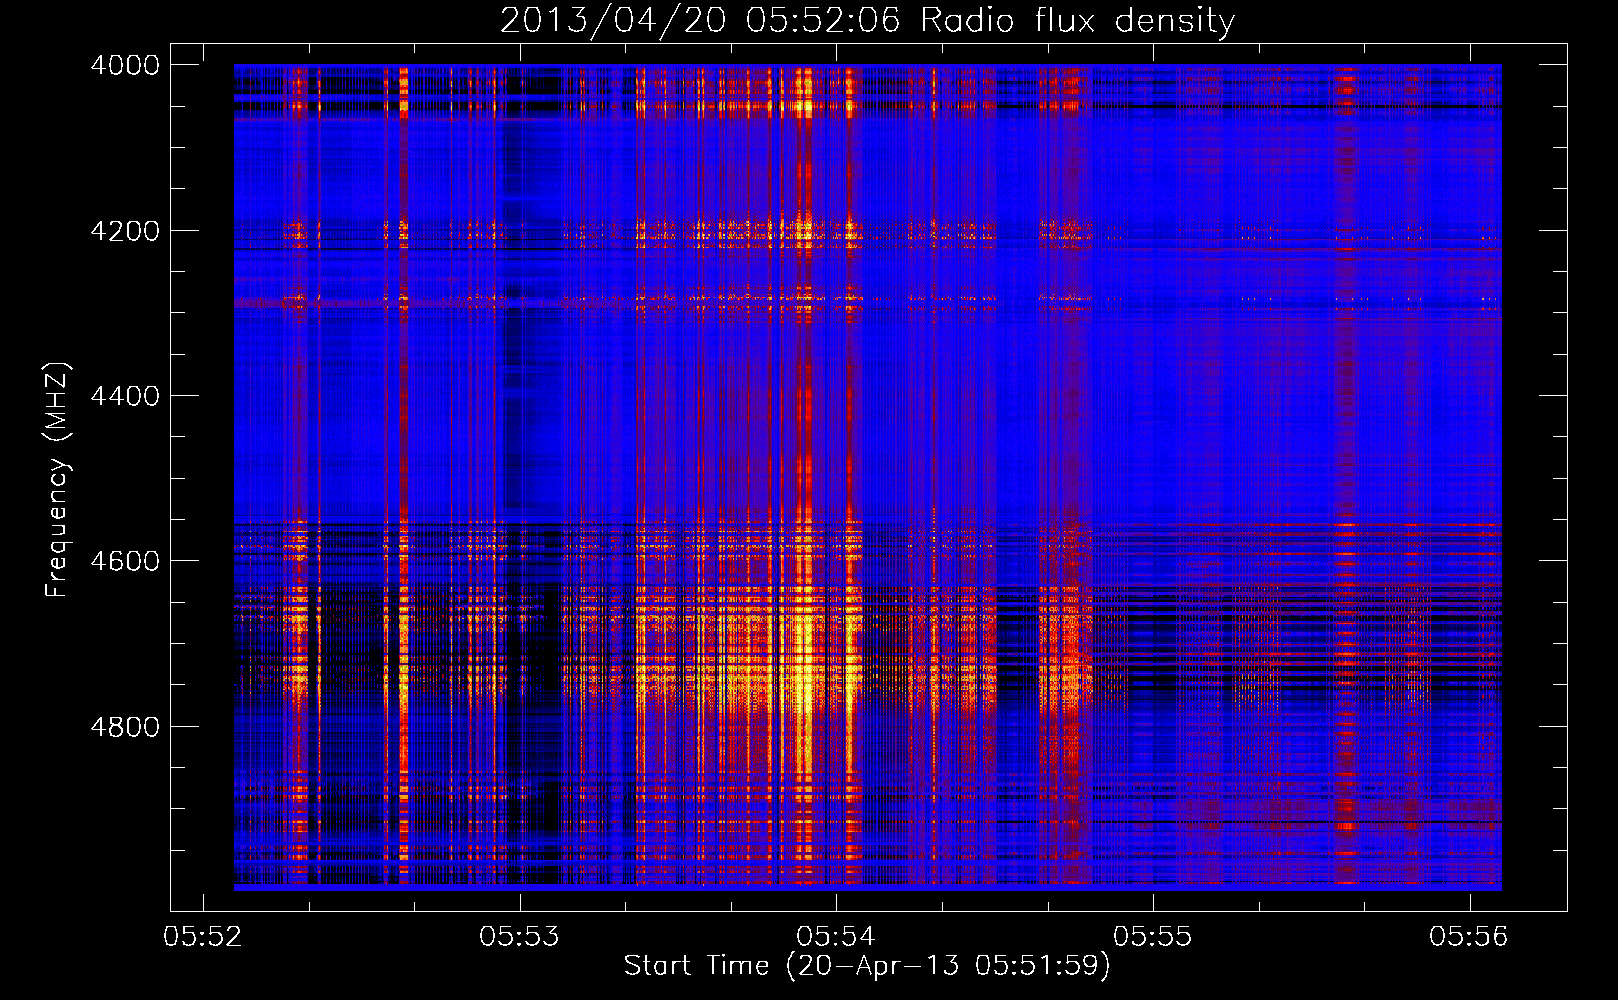Click the 05:53 time tick label
The width and height of the screenshot is (1618, 1000).
519,937
